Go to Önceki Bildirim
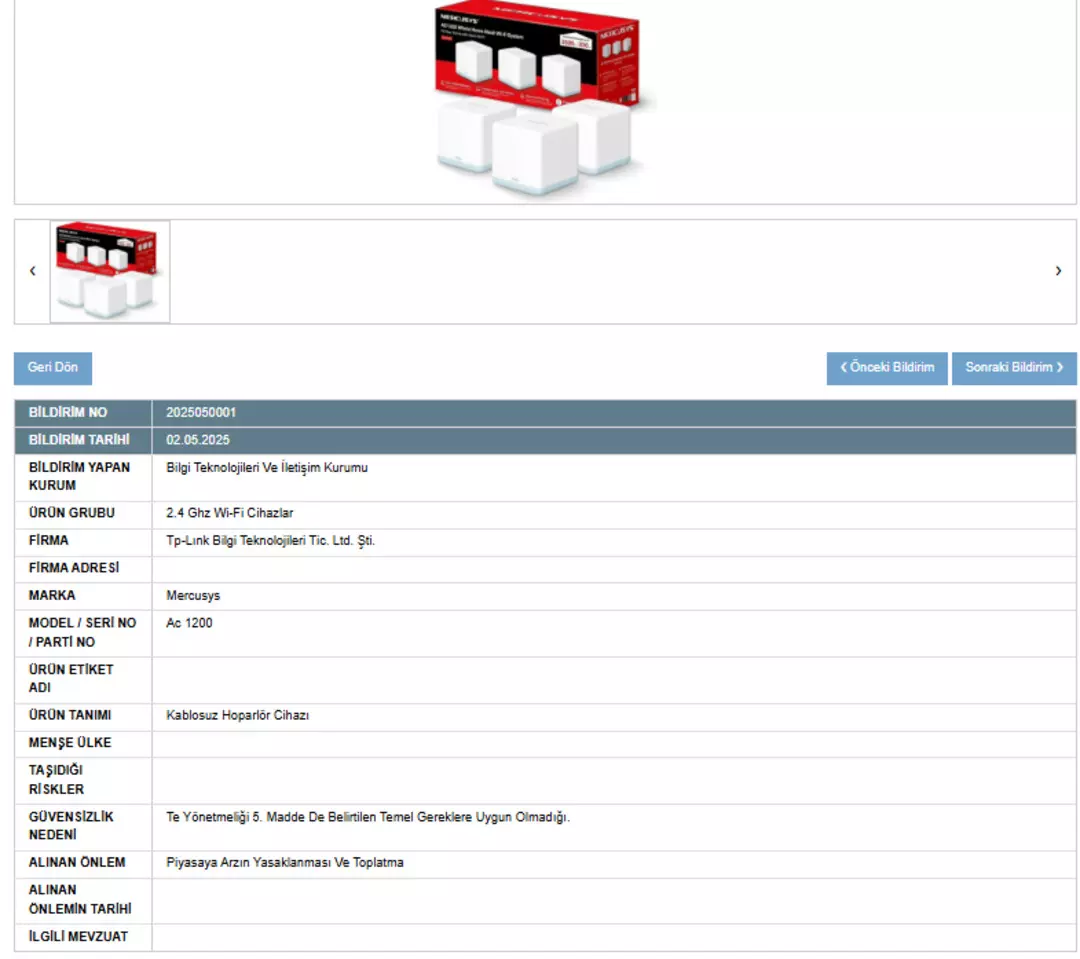1080x959 pixels. click(887, 368)
